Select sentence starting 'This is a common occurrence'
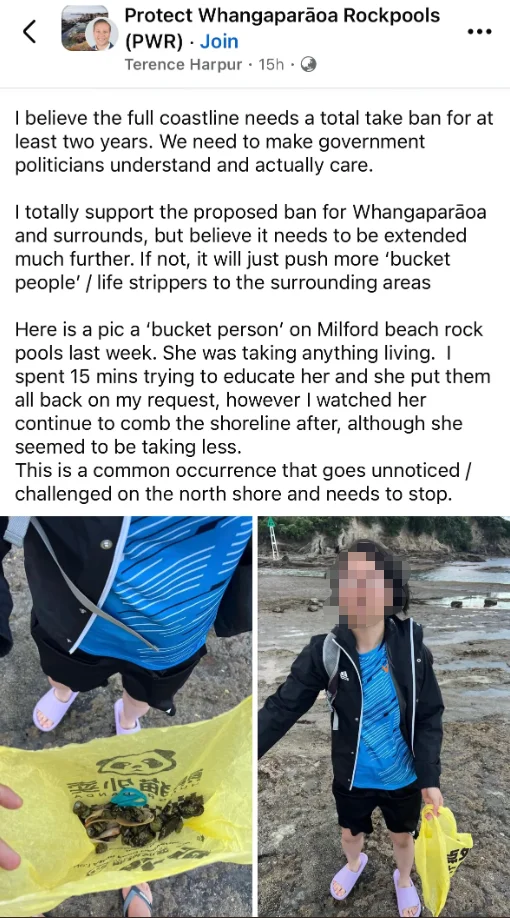This screenshot has width=510, height=918. pyautogui.click(x=243, y=482)
